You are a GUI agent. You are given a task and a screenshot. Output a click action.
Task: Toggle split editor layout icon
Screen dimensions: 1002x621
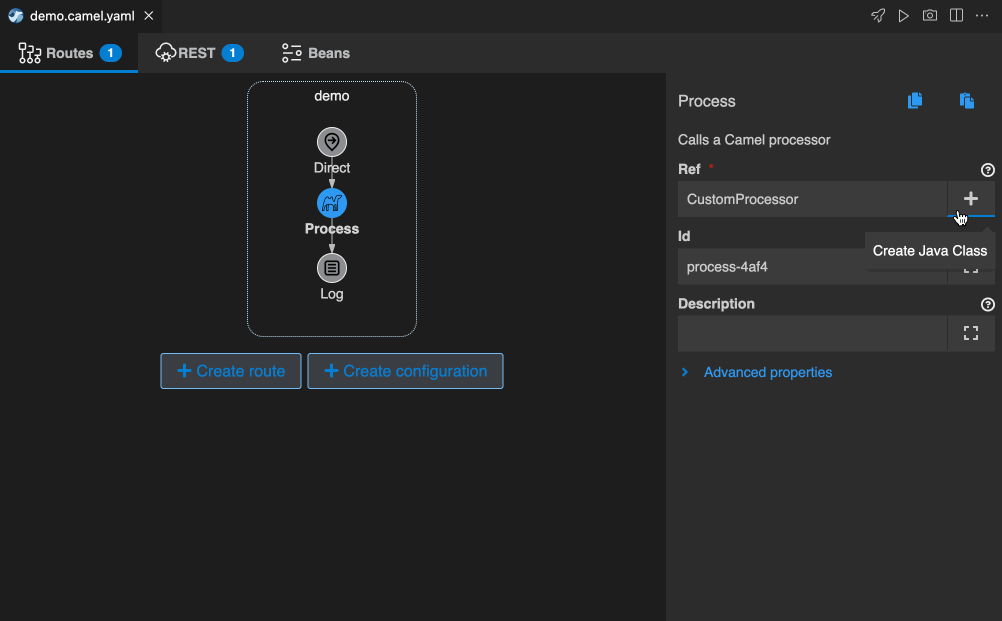(956, 16)
